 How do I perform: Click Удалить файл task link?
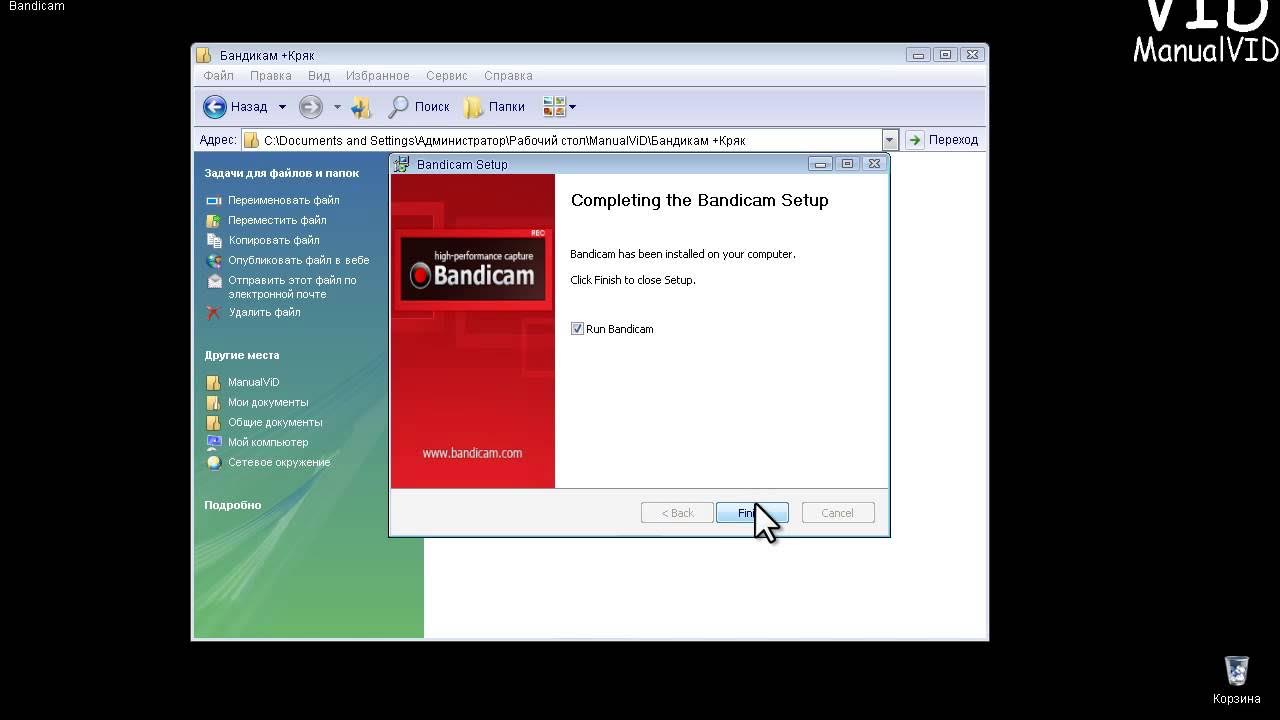coord(264,312)
